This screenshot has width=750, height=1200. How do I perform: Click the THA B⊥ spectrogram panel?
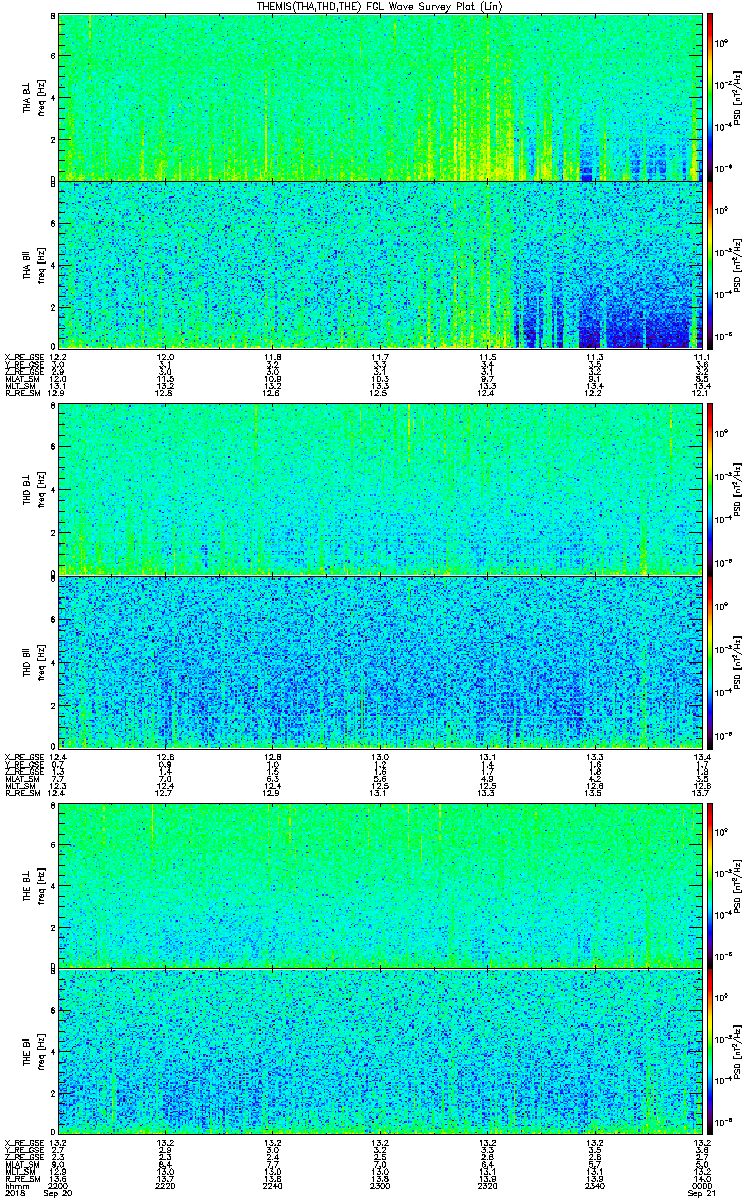click(380, 97)
